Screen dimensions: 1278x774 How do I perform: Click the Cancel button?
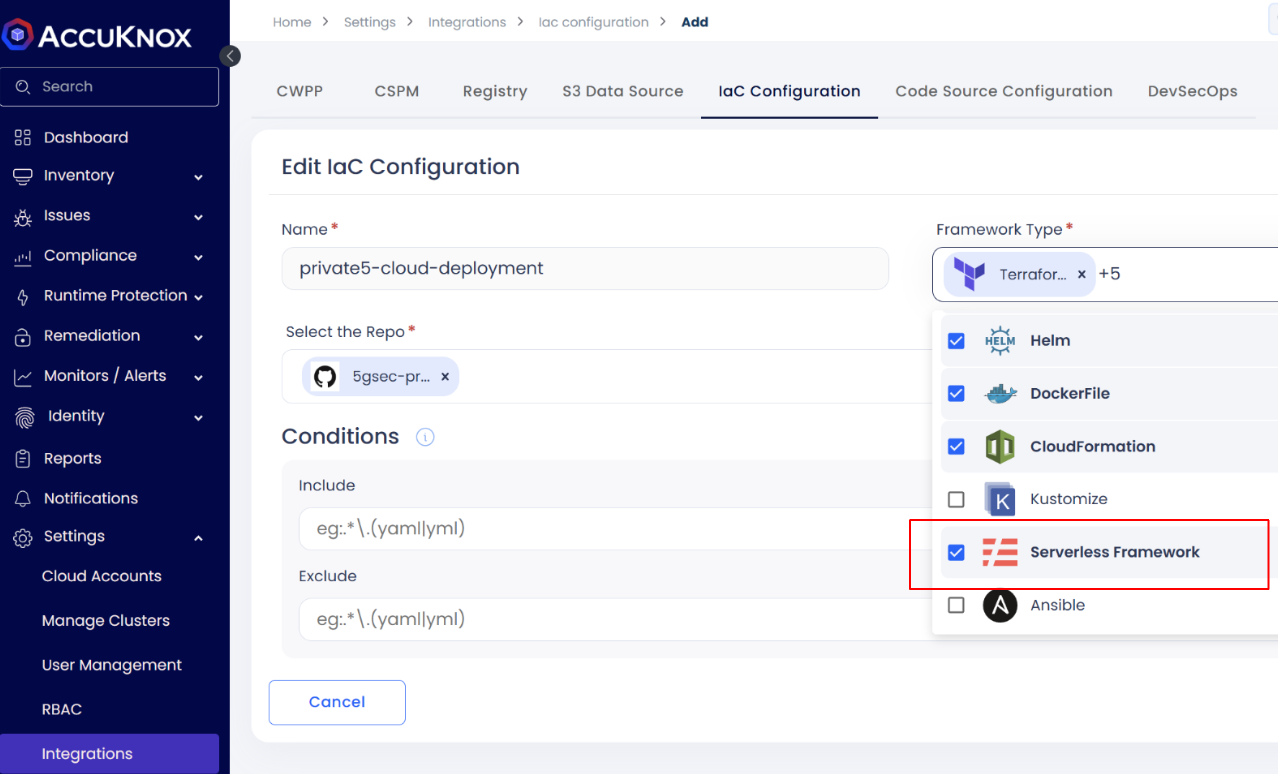point(337,702)
